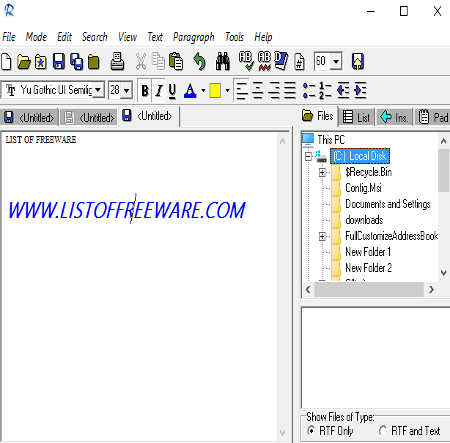The image size is (450, 443).
Task: Switch to the second Untitled document tab
Action: 89,117
